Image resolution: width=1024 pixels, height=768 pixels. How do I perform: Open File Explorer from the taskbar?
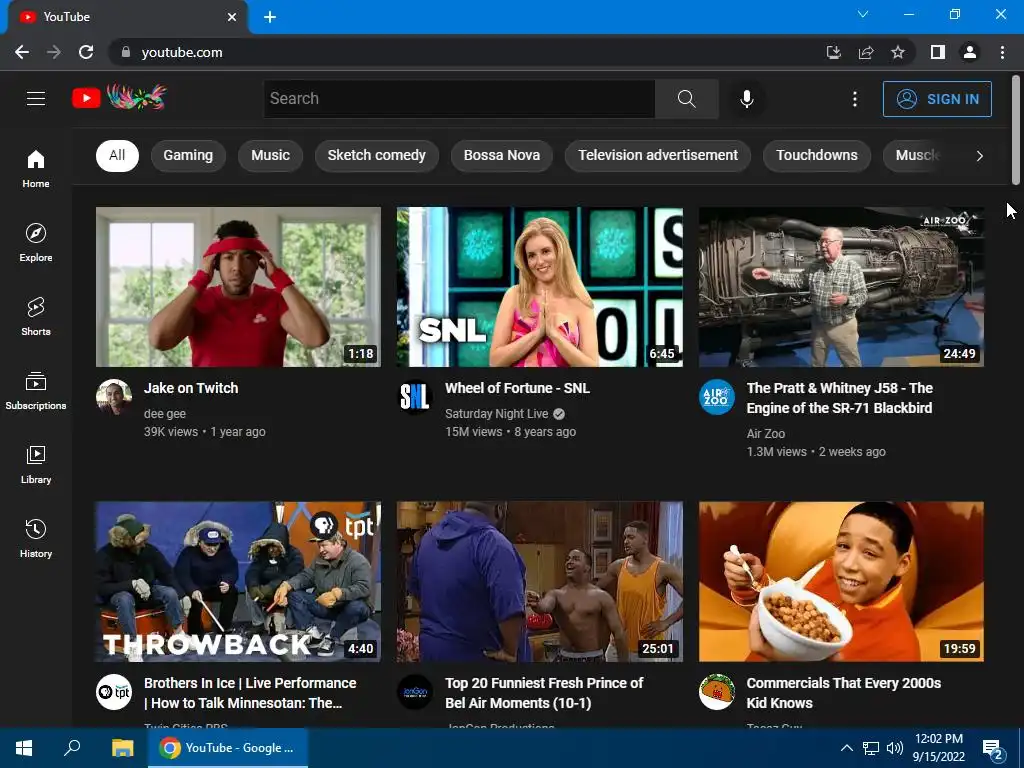pos(122,748)
